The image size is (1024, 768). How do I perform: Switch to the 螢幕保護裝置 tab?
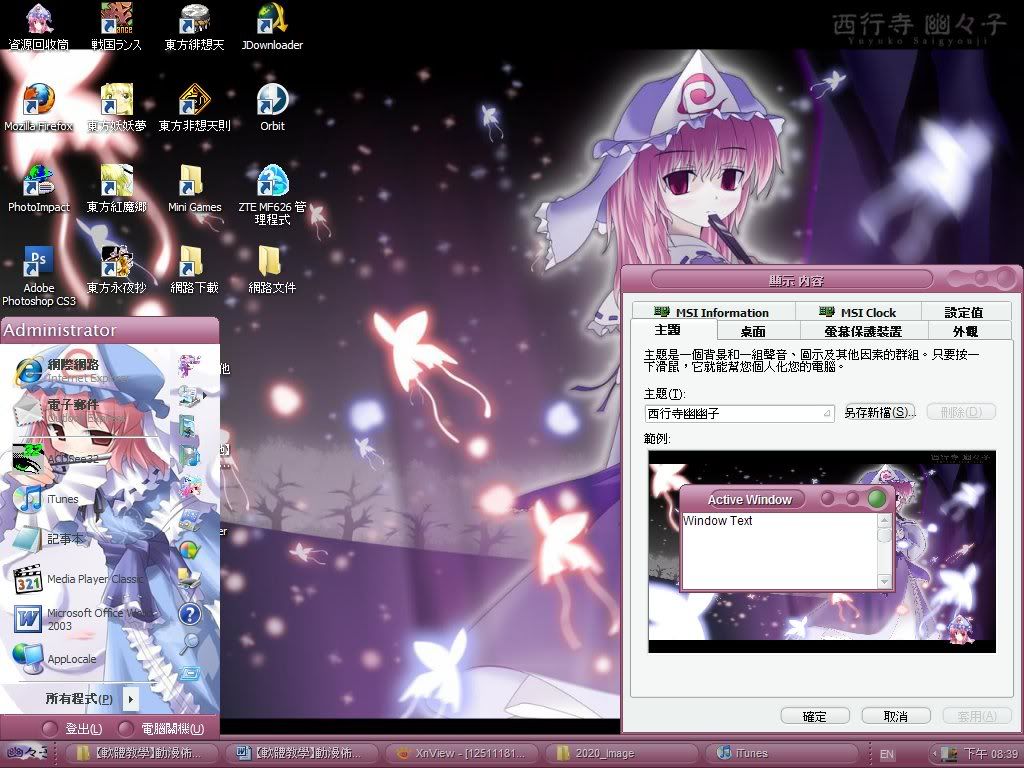863,331
